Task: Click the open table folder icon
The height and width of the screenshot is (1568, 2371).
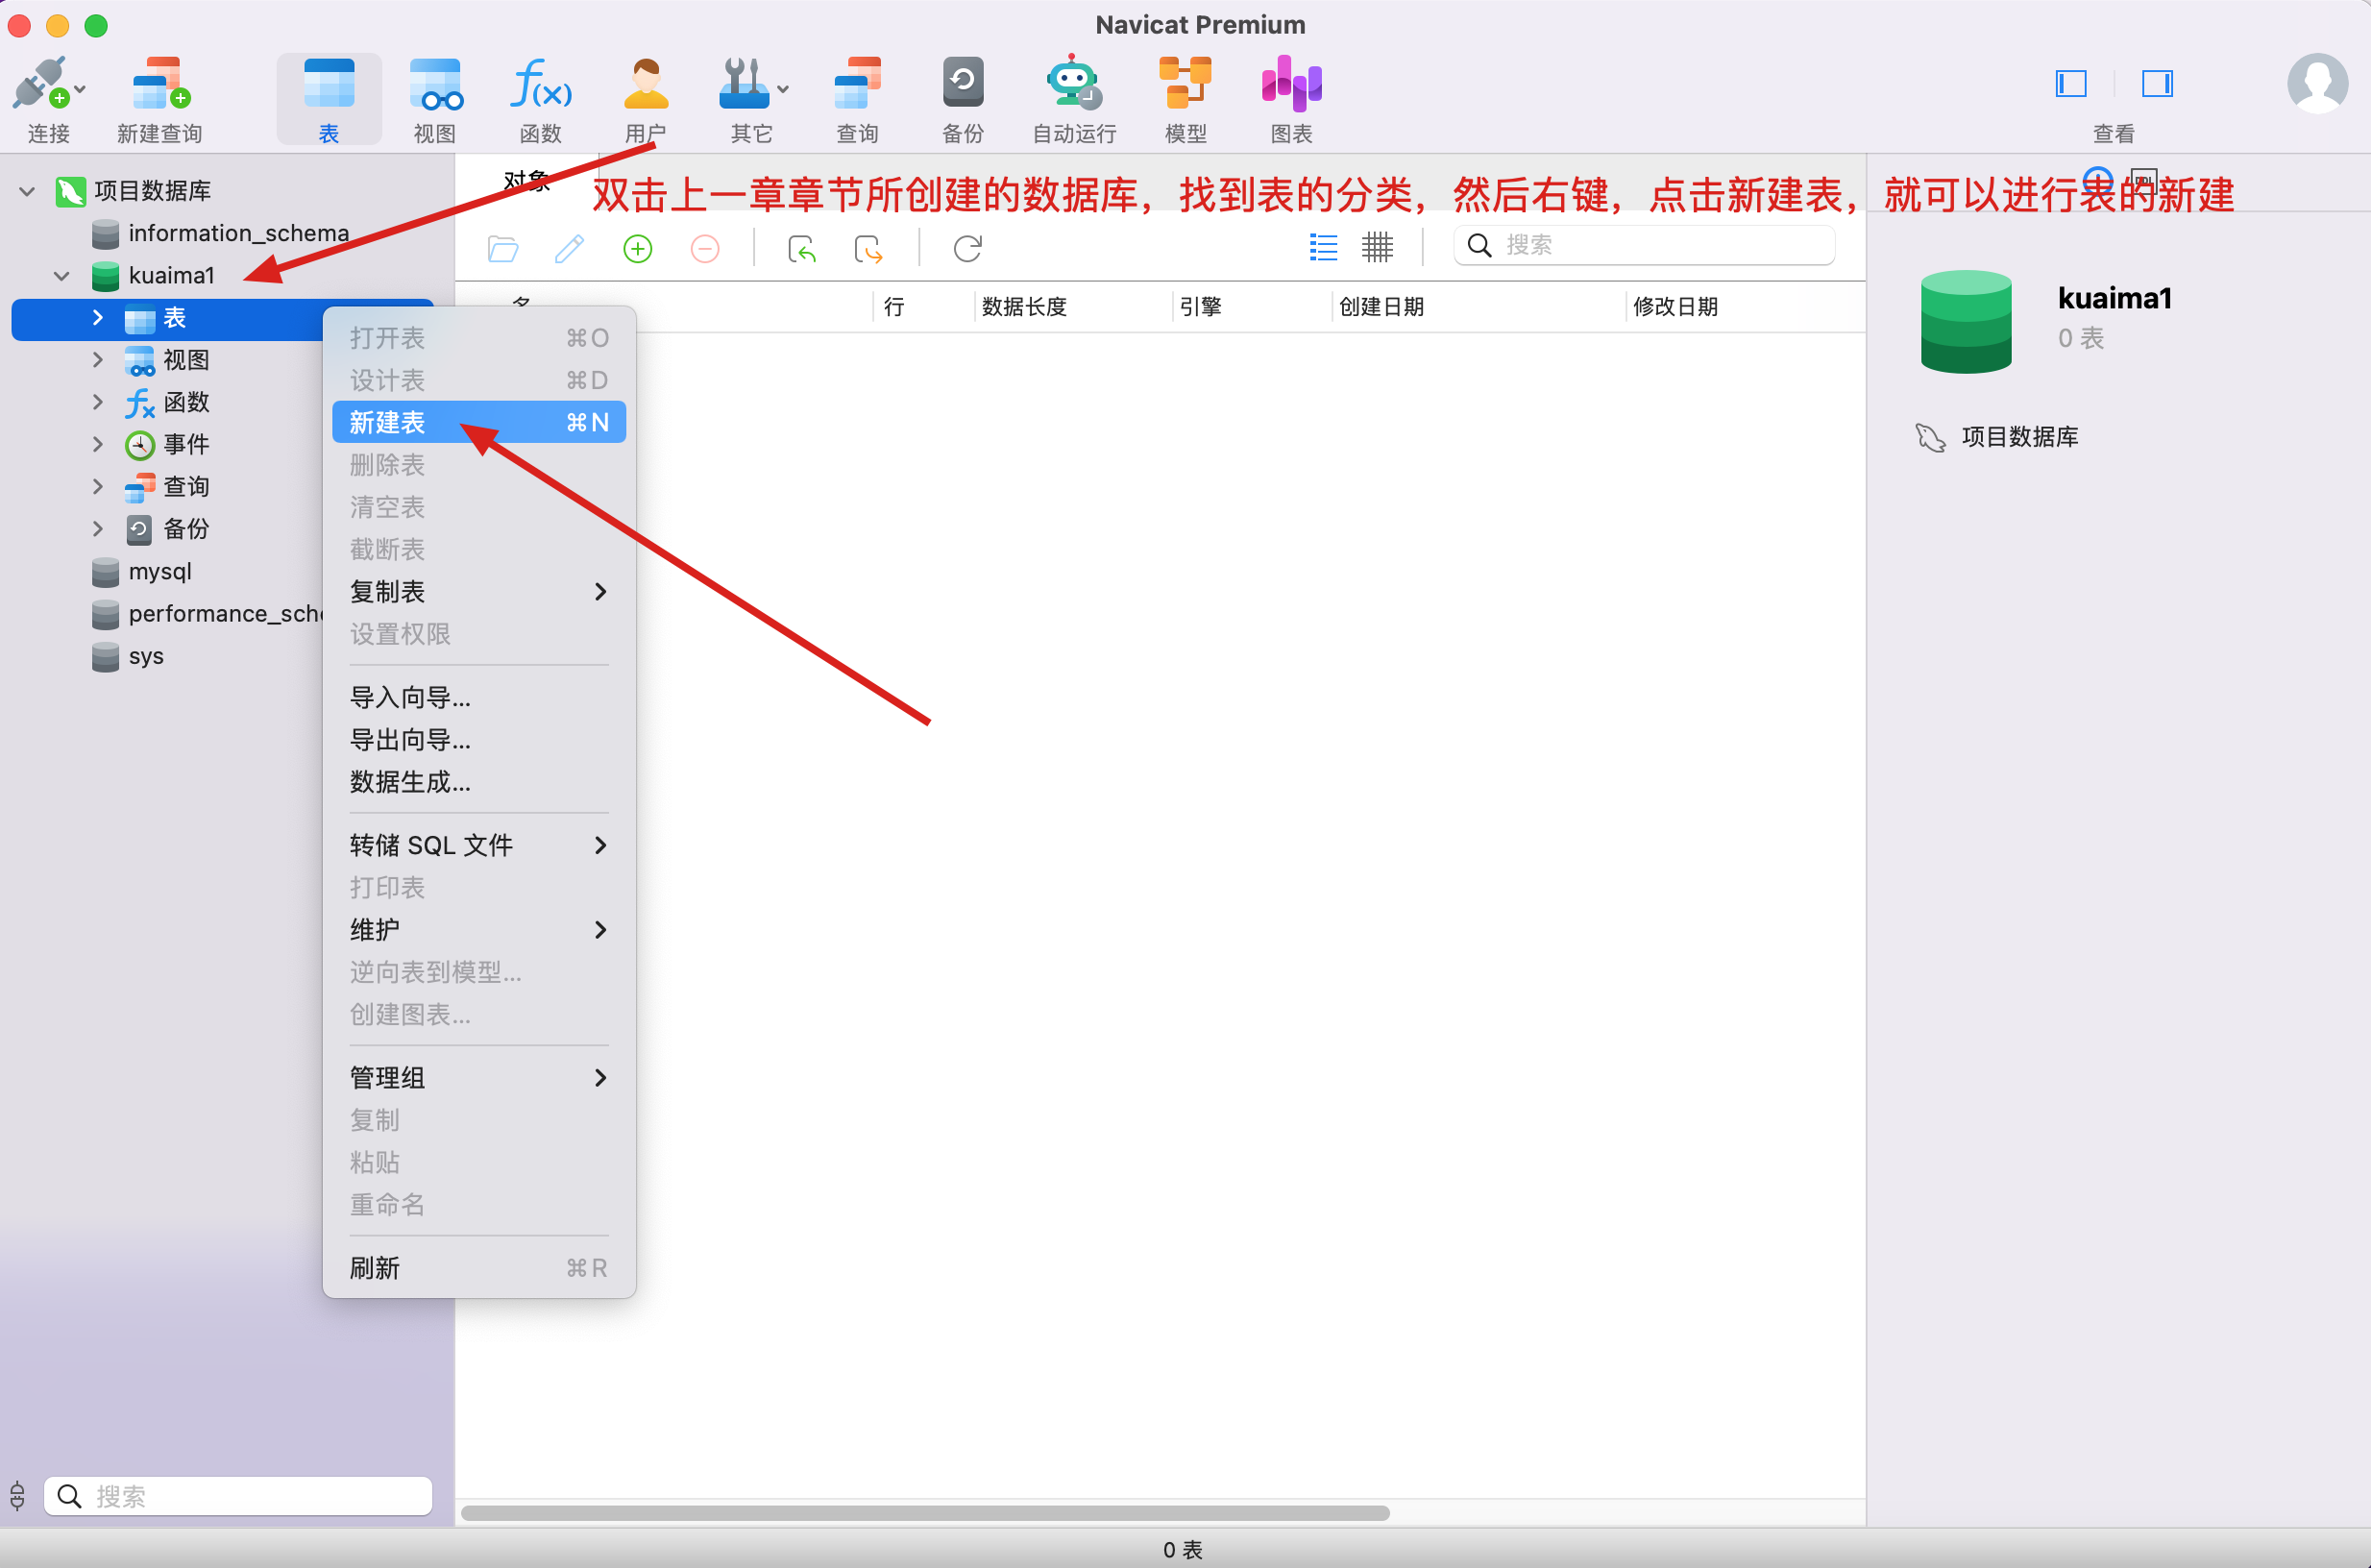Action: (503, 248)
